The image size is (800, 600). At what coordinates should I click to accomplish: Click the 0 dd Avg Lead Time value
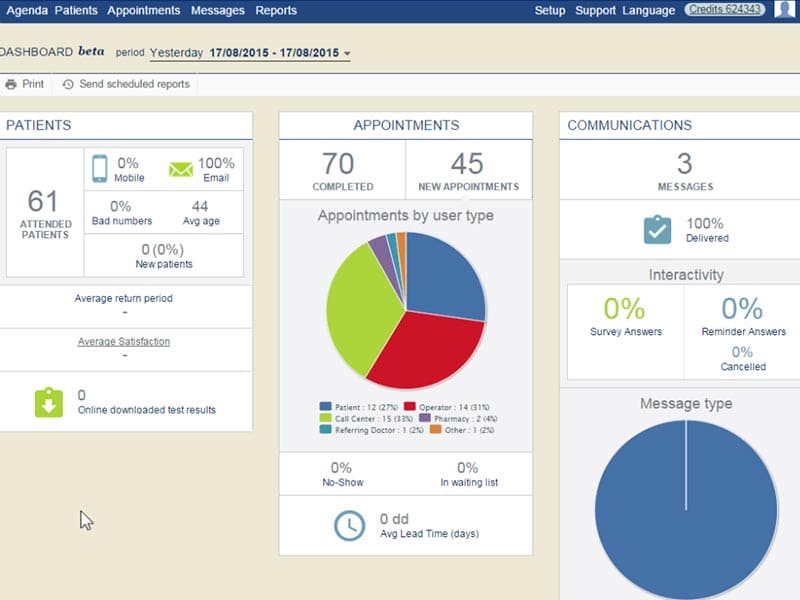[394, 519]
